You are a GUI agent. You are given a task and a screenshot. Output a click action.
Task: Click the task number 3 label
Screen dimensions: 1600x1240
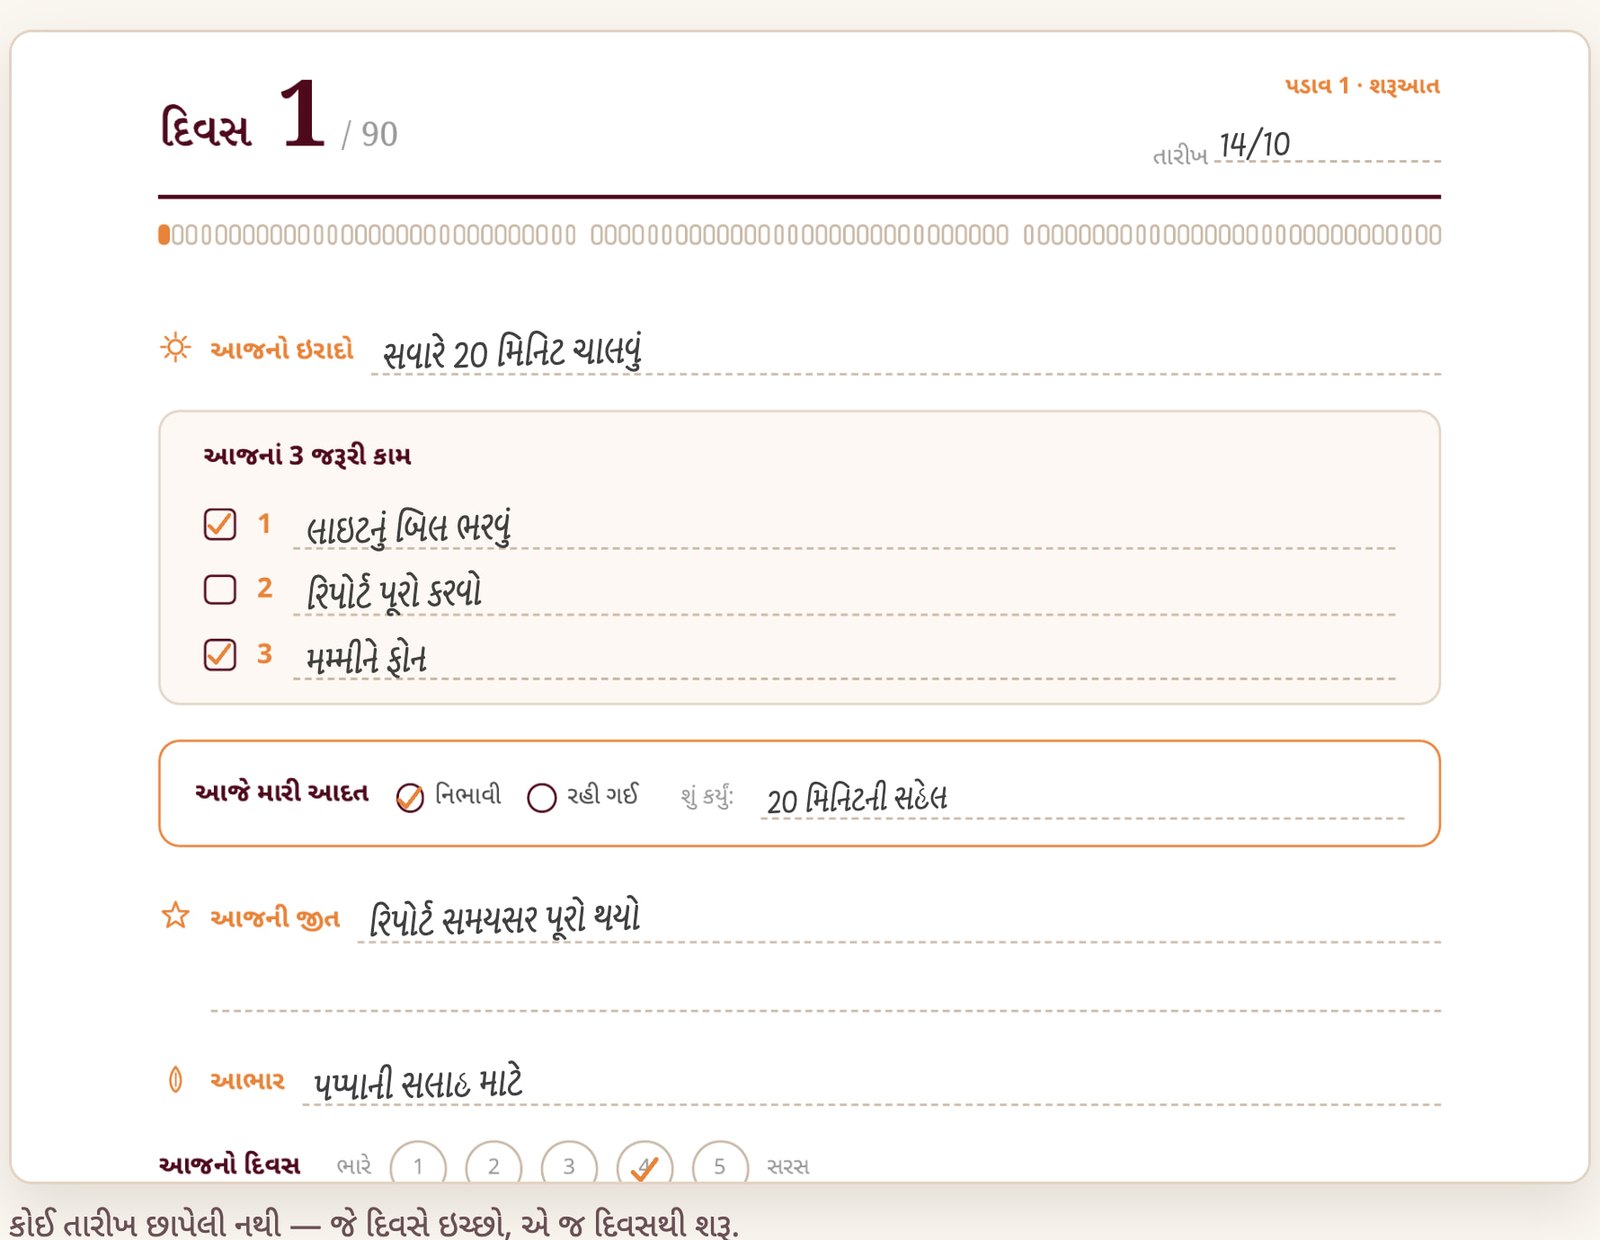pyautogui.click(x=264, y=653)
